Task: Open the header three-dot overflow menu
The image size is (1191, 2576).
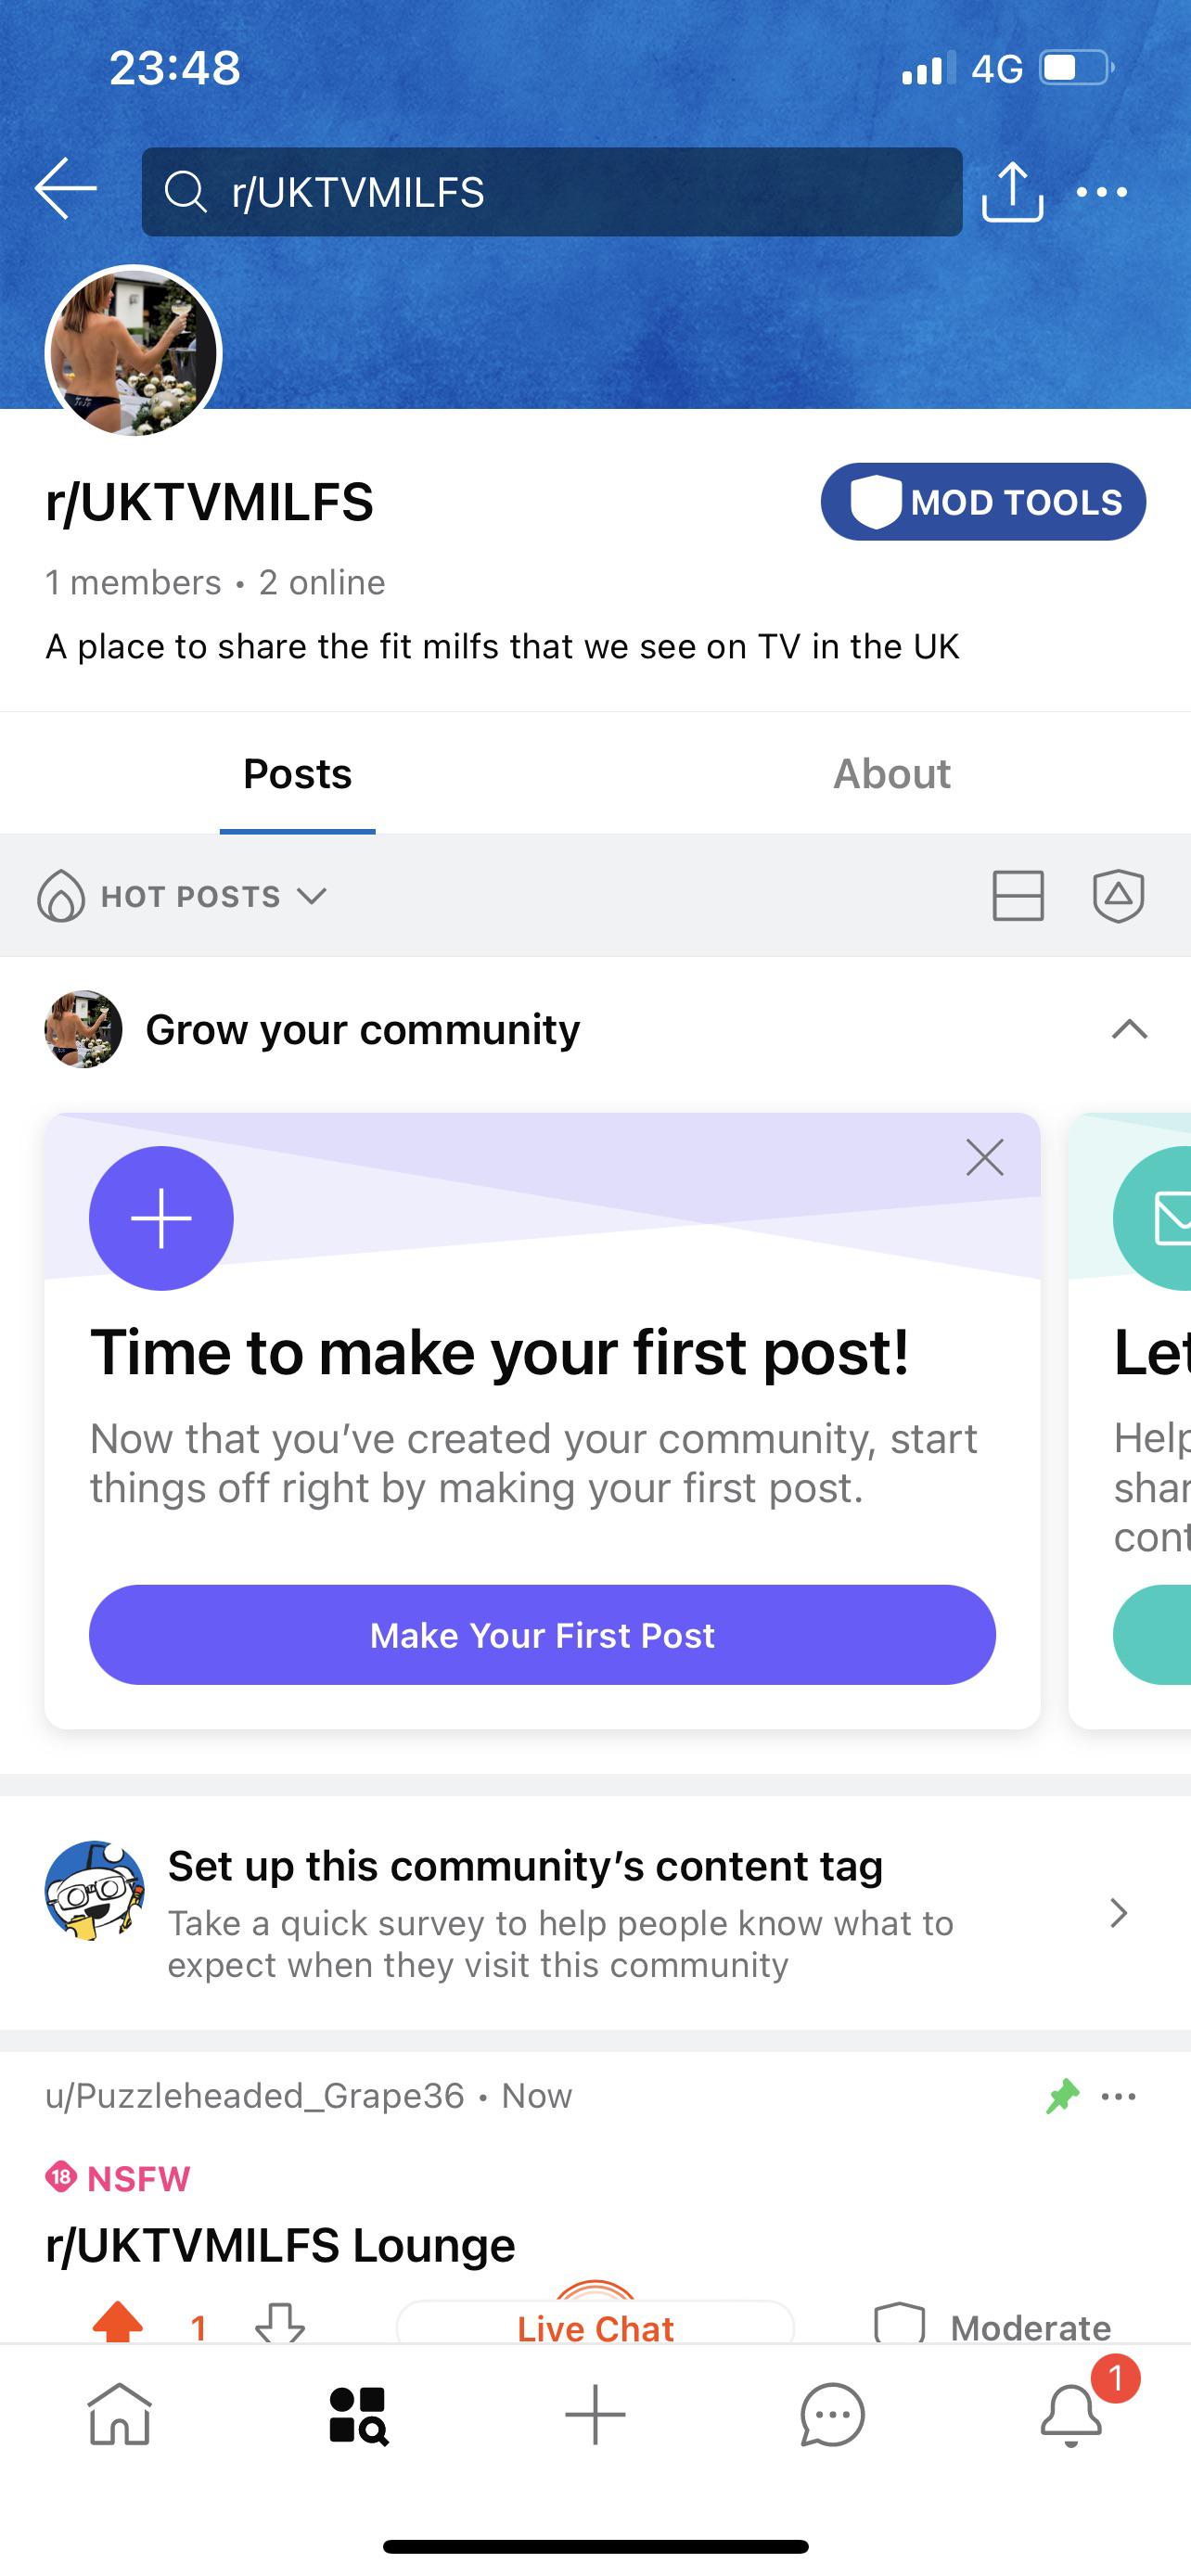Action: coord(1102,192)
